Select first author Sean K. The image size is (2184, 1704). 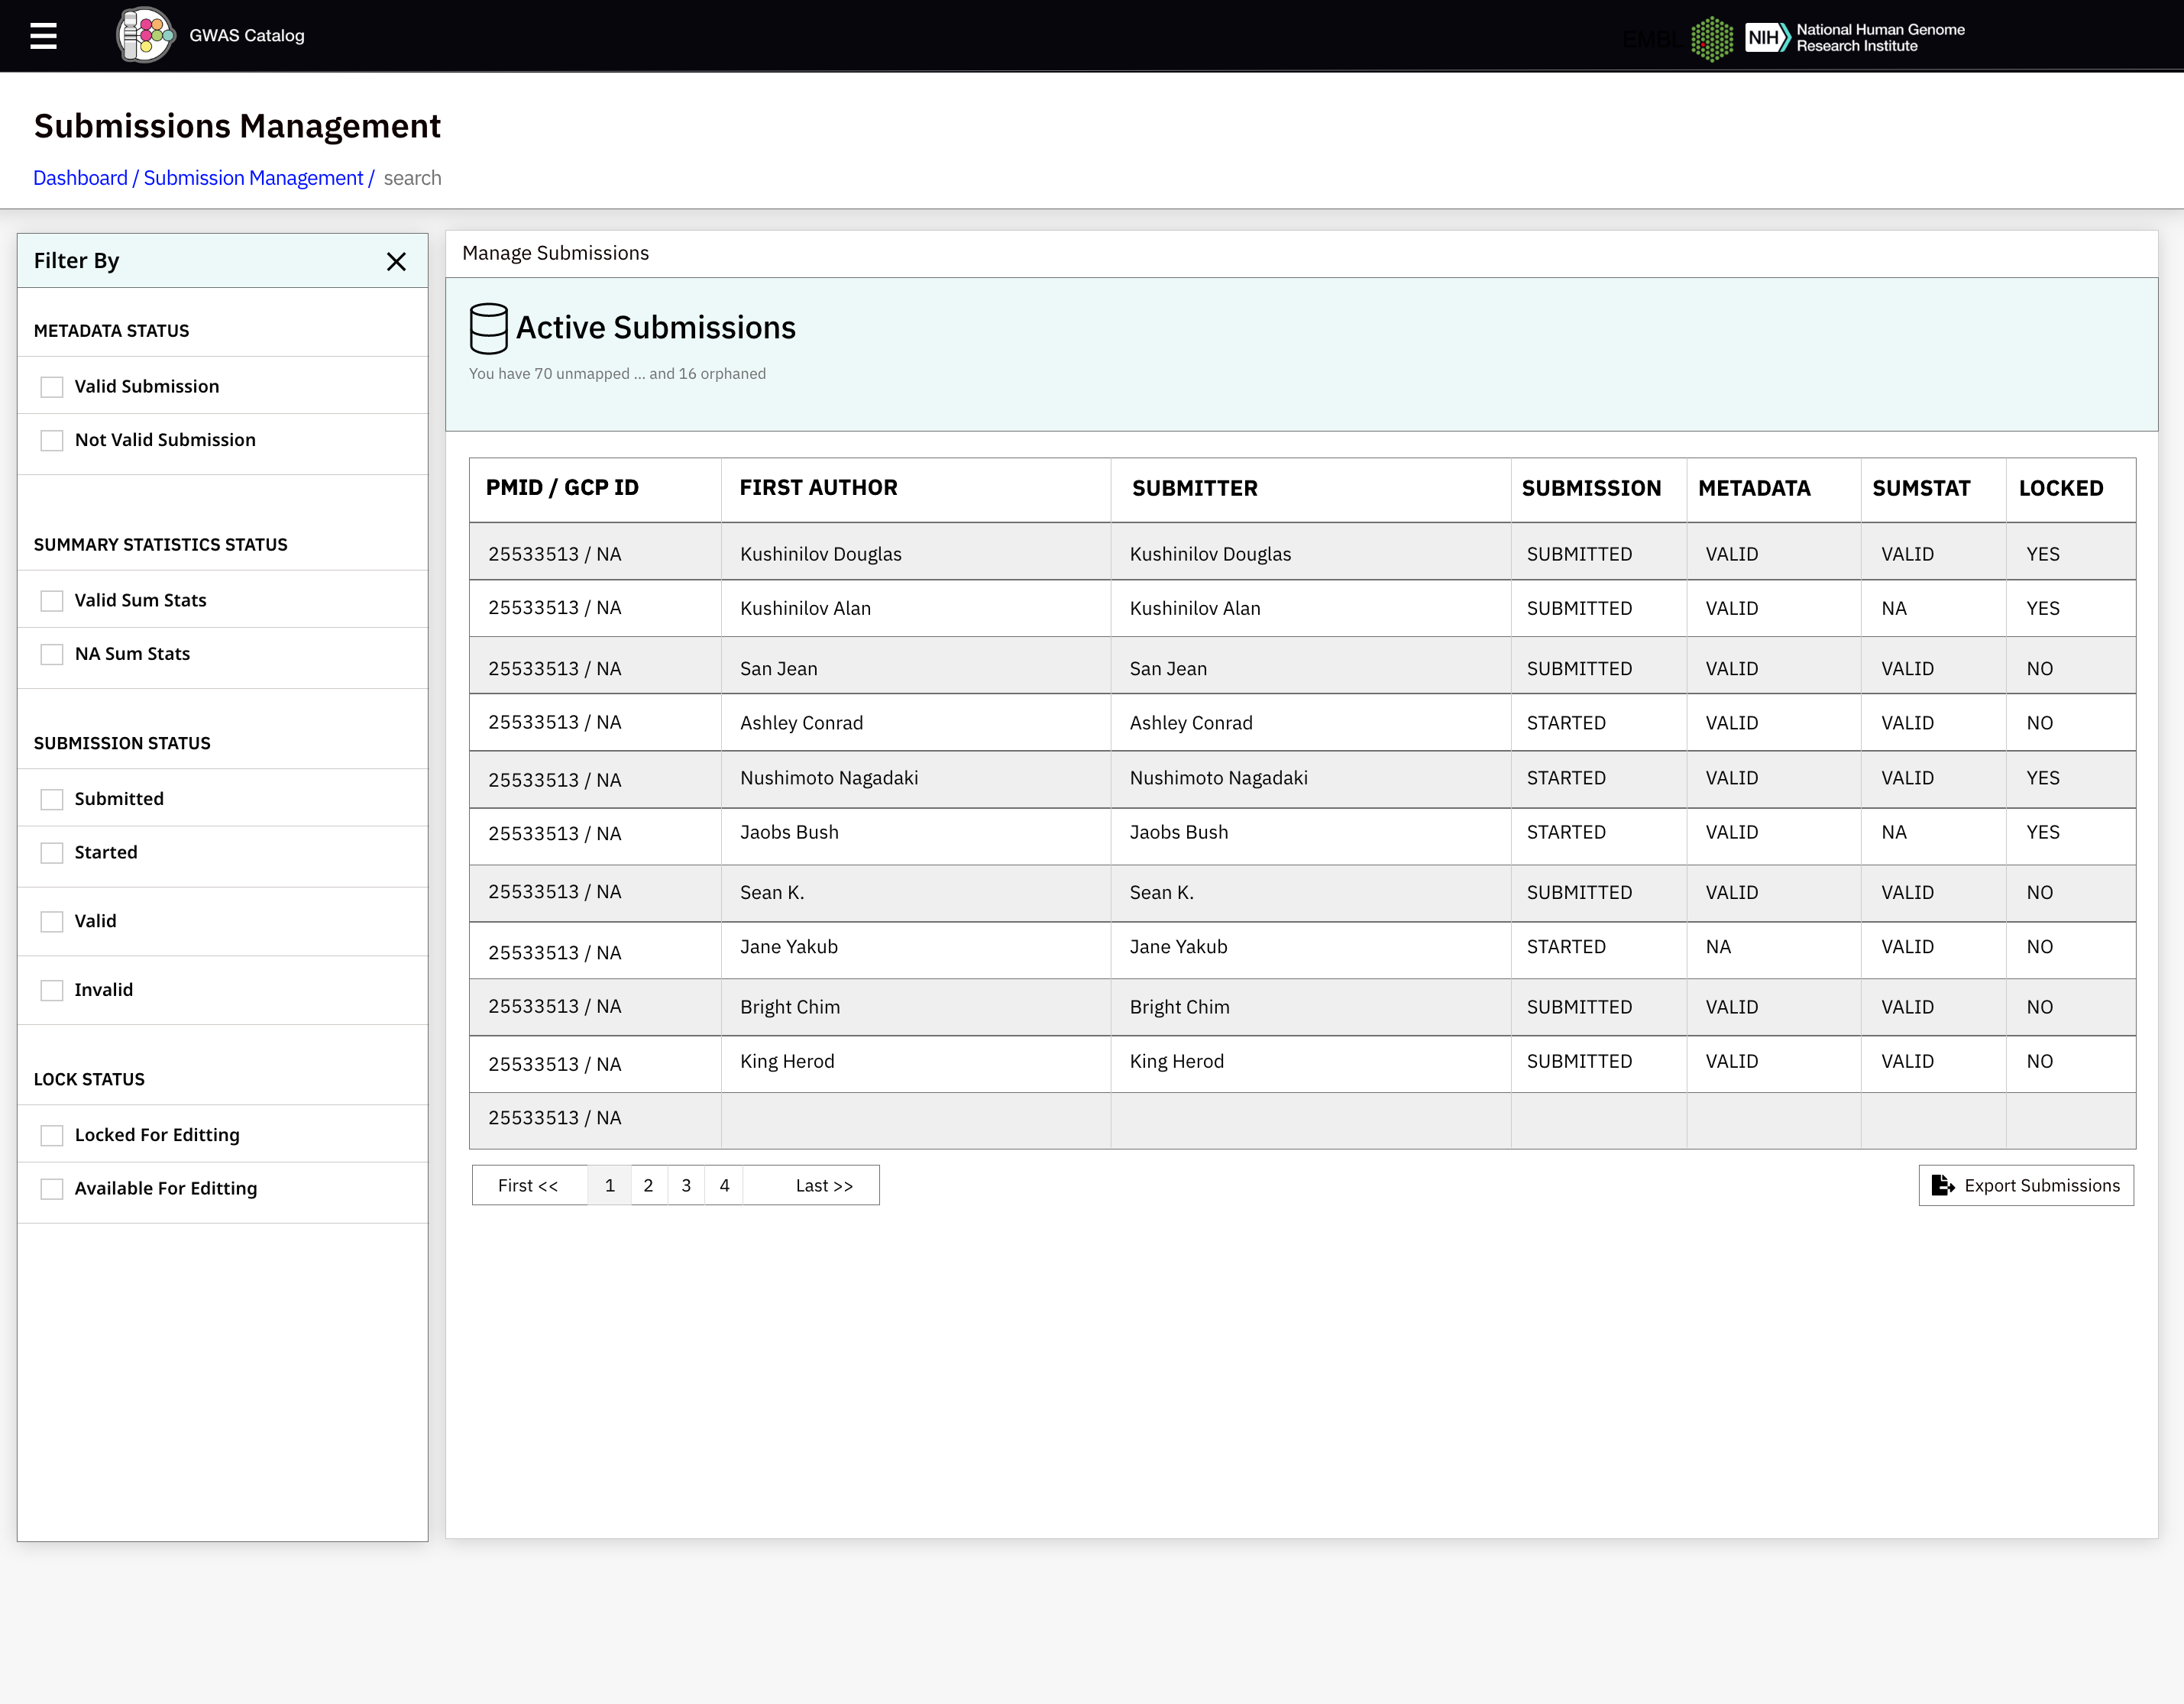coord(772,893)
